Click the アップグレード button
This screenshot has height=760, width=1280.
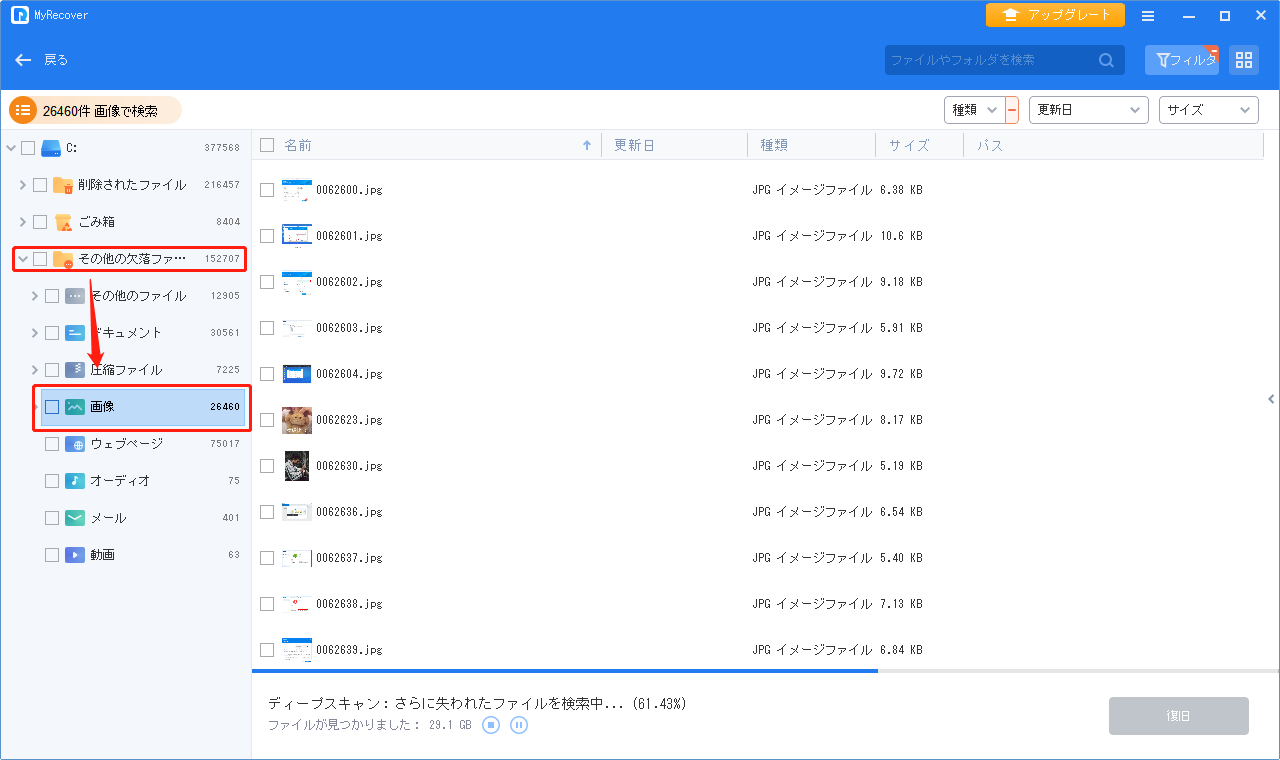tap(1055, 15)
